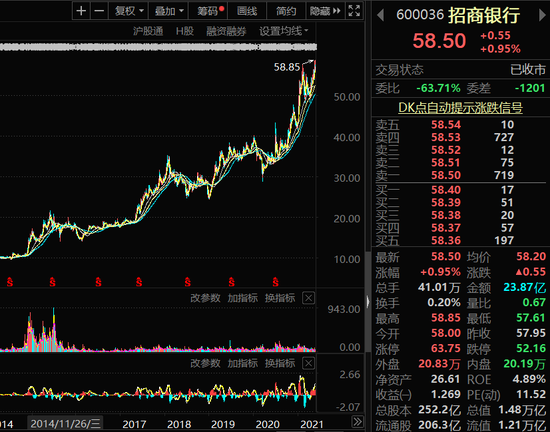Switch to 简约 simple mode

point(286,11)
